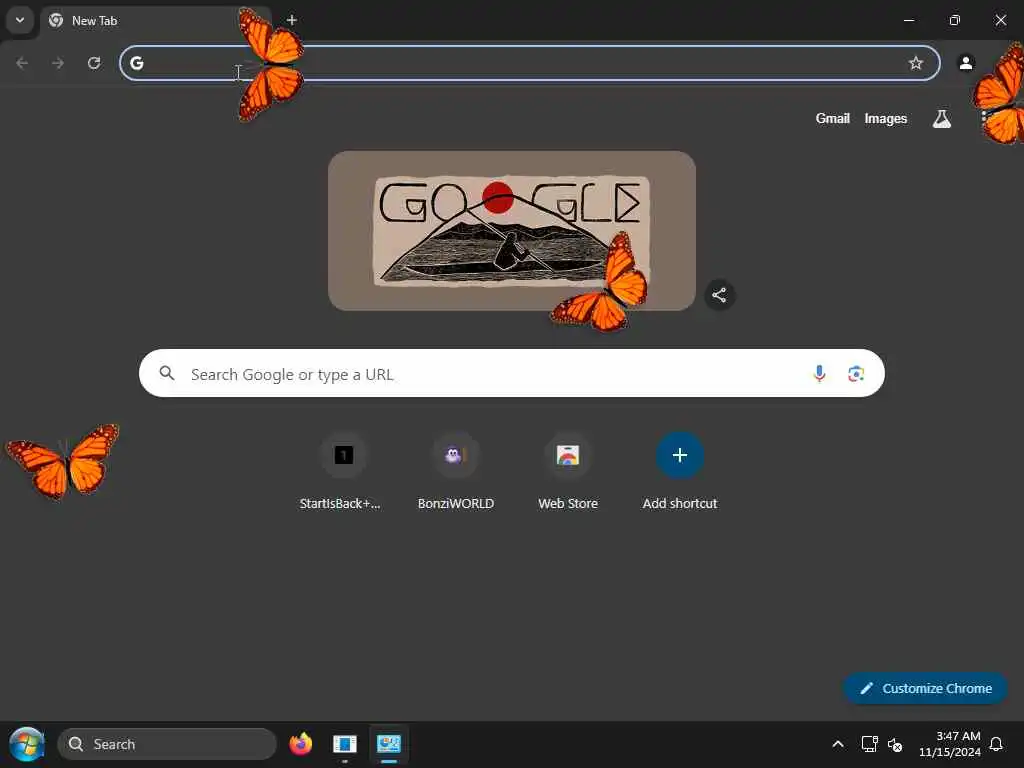Open the Web Store shortcut

[x=568, y=472]
